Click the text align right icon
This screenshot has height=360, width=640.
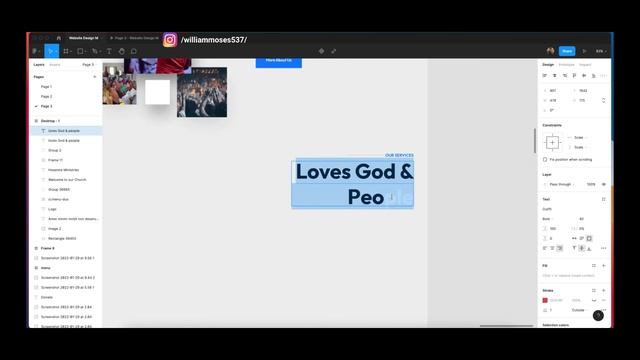[560, 248]
